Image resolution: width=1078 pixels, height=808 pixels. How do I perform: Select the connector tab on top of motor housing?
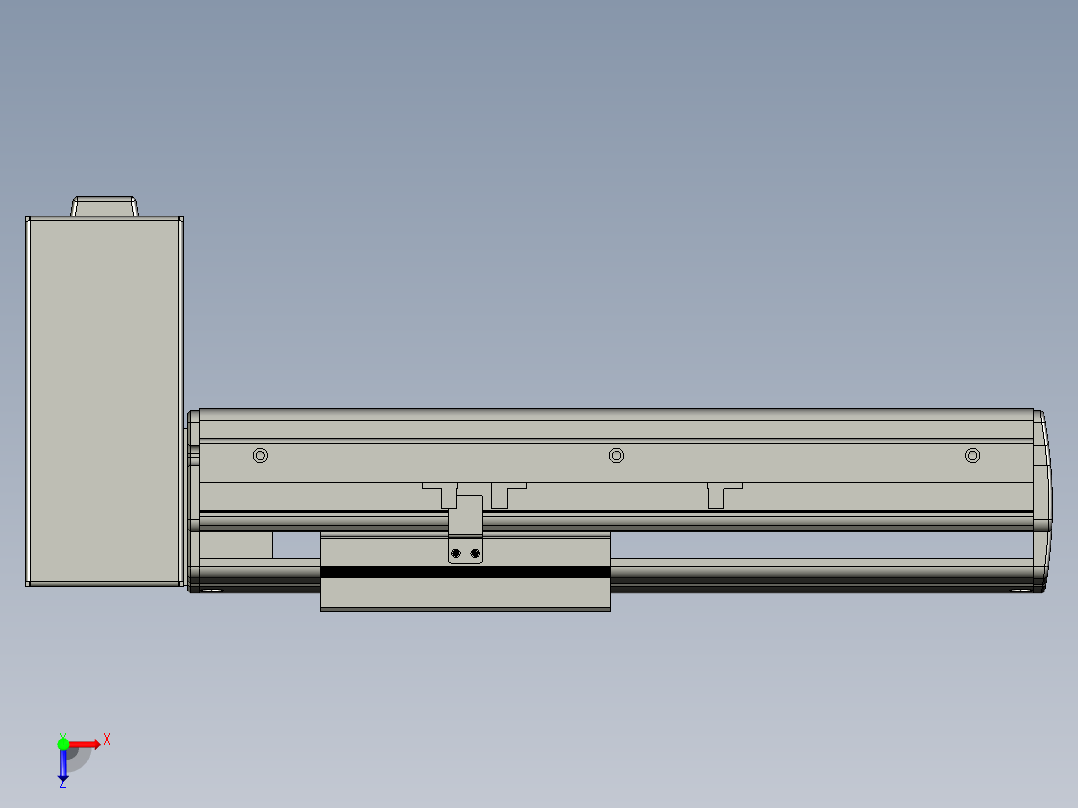104,206
